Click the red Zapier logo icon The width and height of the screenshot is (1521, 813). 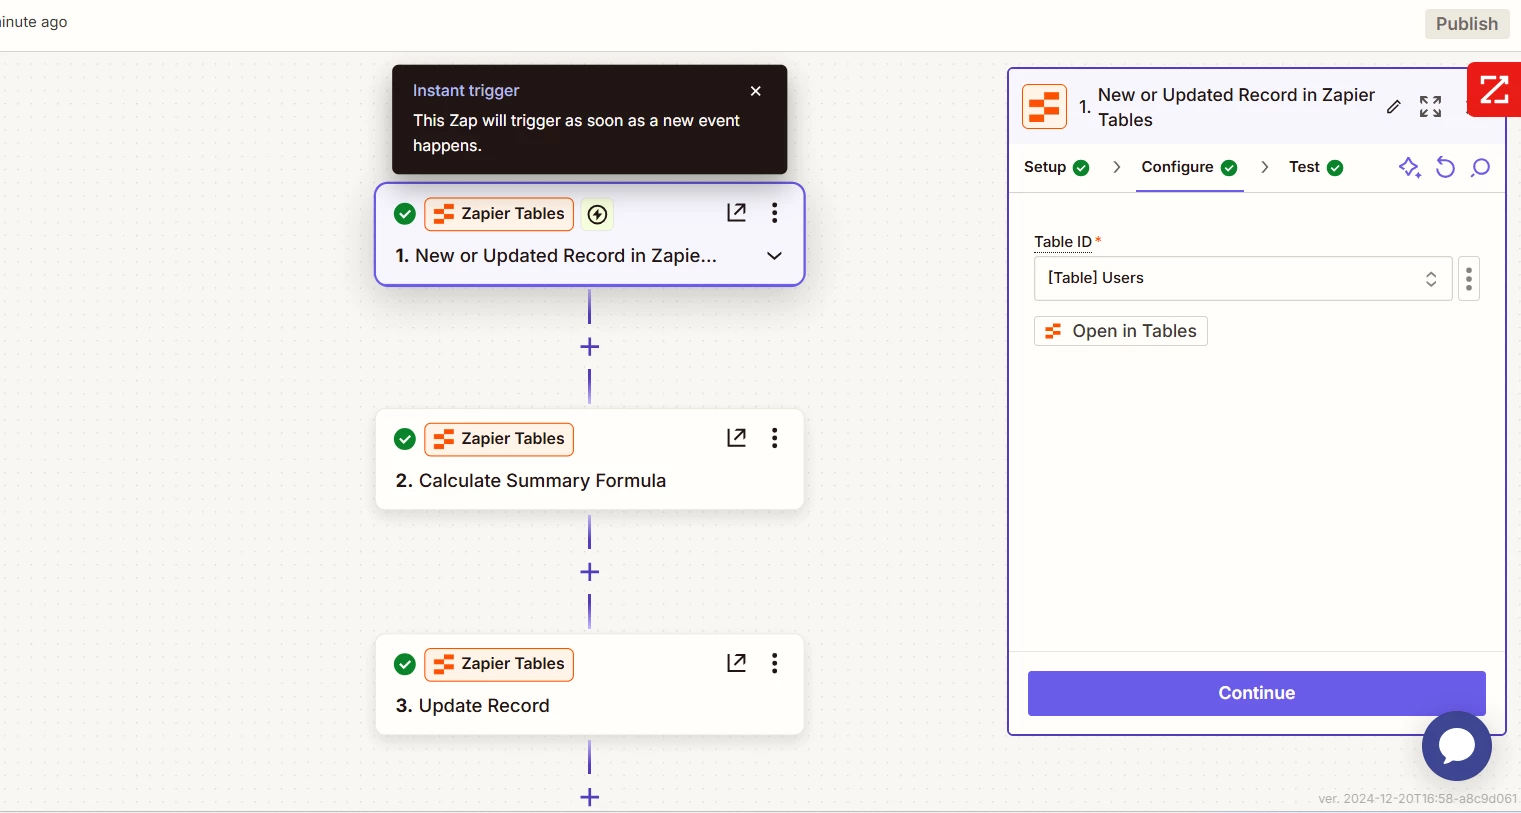(1494, 90)
